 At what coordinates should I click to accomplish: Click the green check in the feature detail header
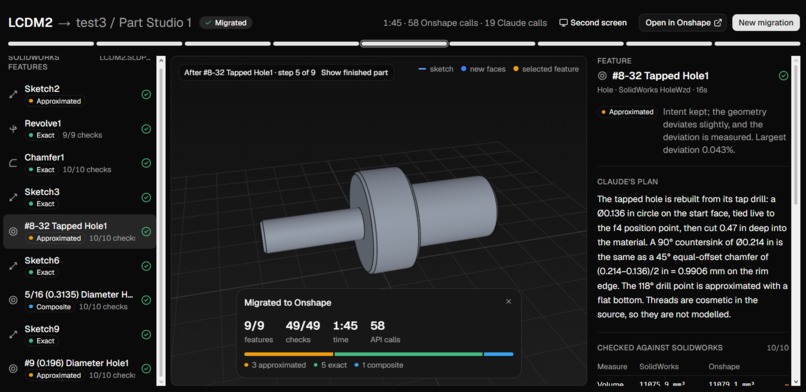click(783, 76)
